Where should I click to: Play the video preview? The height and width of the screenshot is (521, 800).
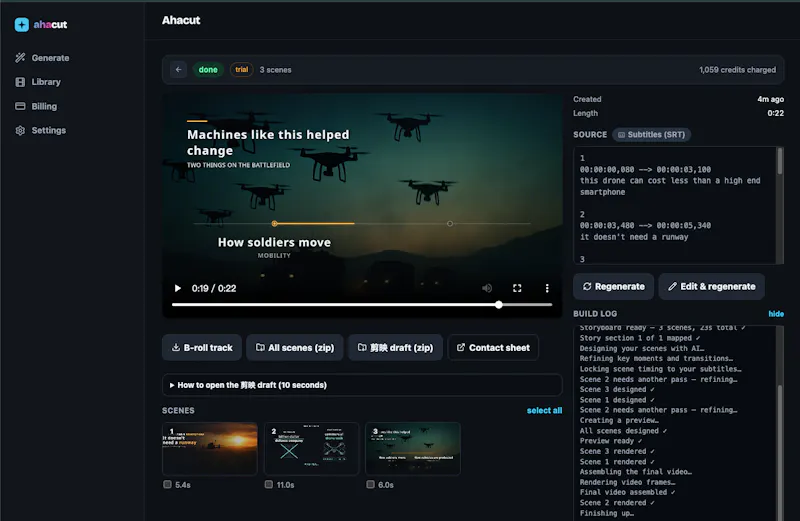(x=178, y=288)
